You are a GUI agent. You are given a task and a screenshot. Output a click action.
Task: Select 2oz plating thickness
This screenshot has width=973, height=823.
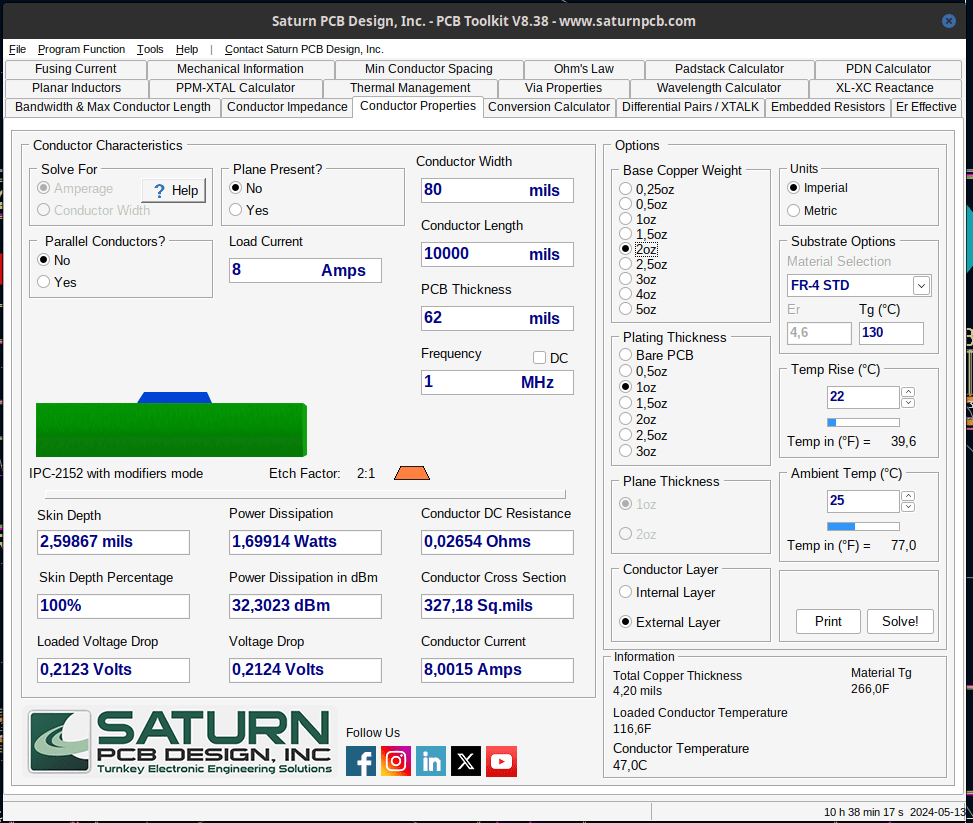(x=638, y=420)
